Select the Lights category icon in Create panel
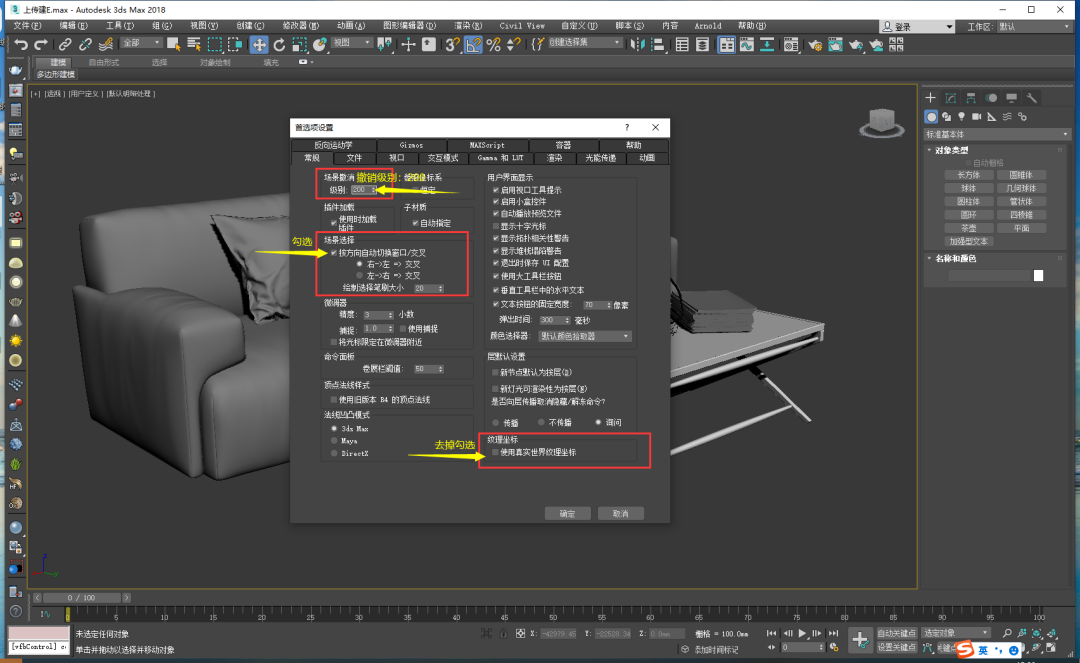The height and width of the screenshot is (663, 1080). tap(962, 117)
